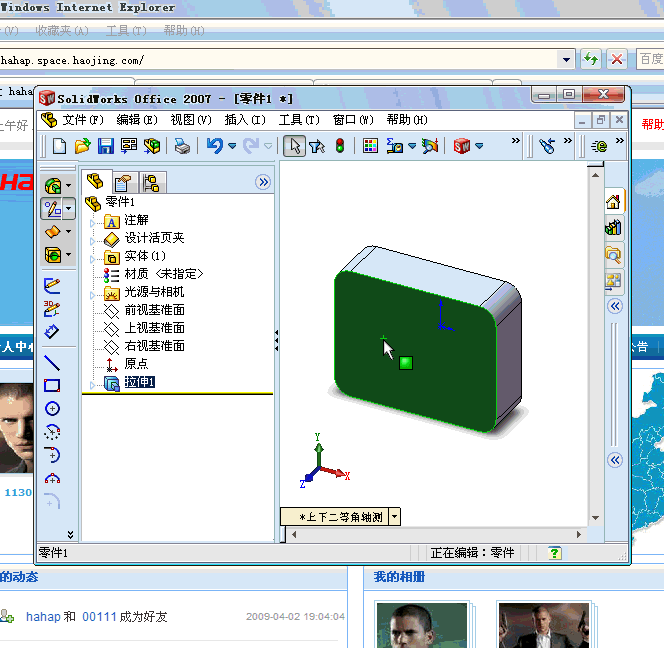
Task: Click the viewport horizontal scrollbar right arrow
Action: pyautogui.click(x=578, y=534)
